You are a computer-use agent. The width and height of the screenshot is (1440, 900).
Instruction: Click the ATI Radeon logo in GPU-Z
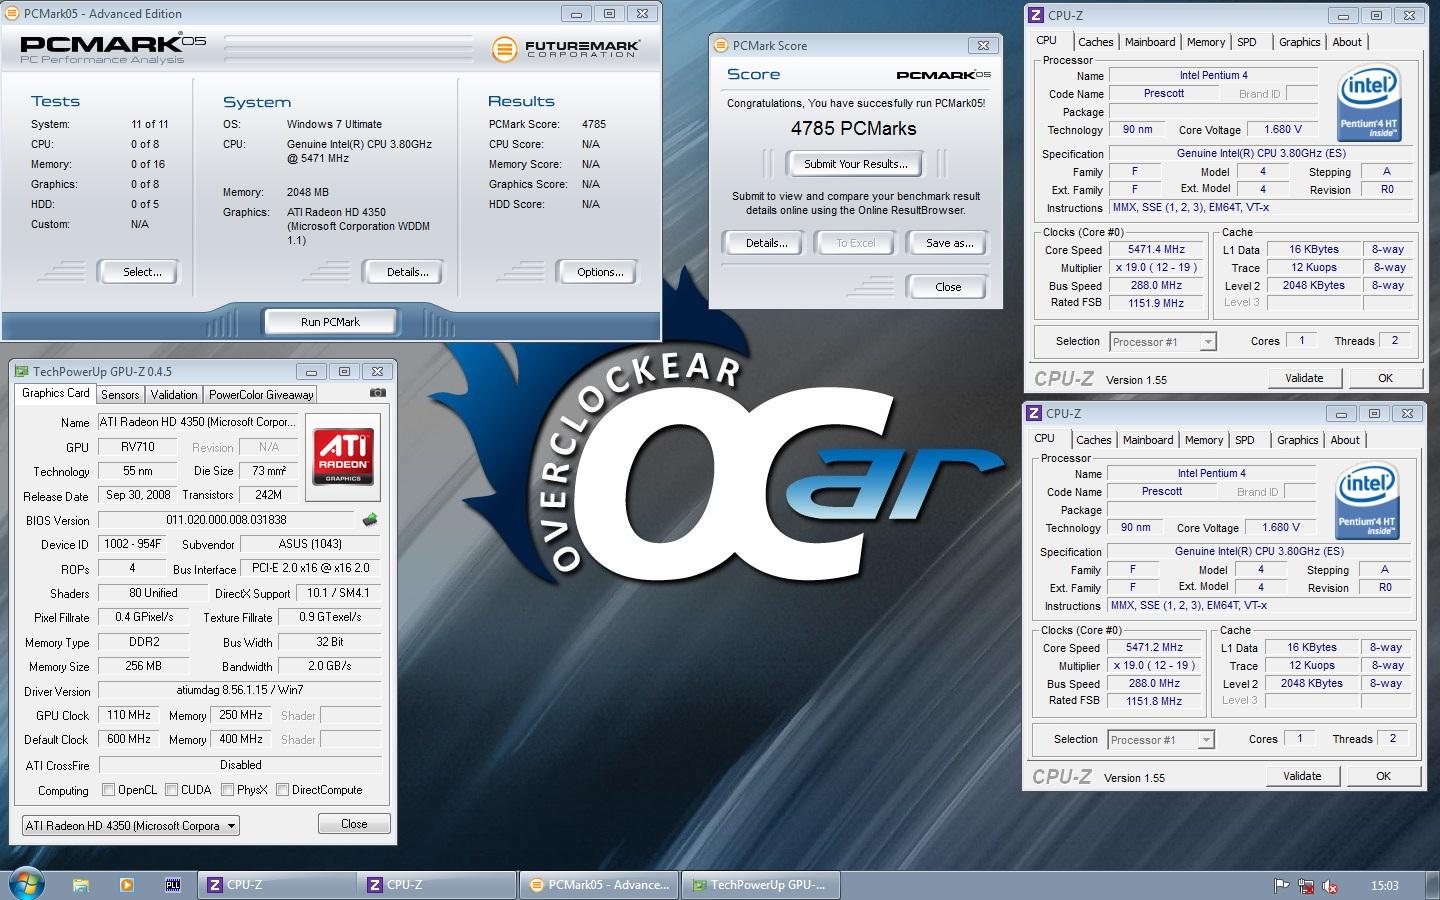click(343, 457)
